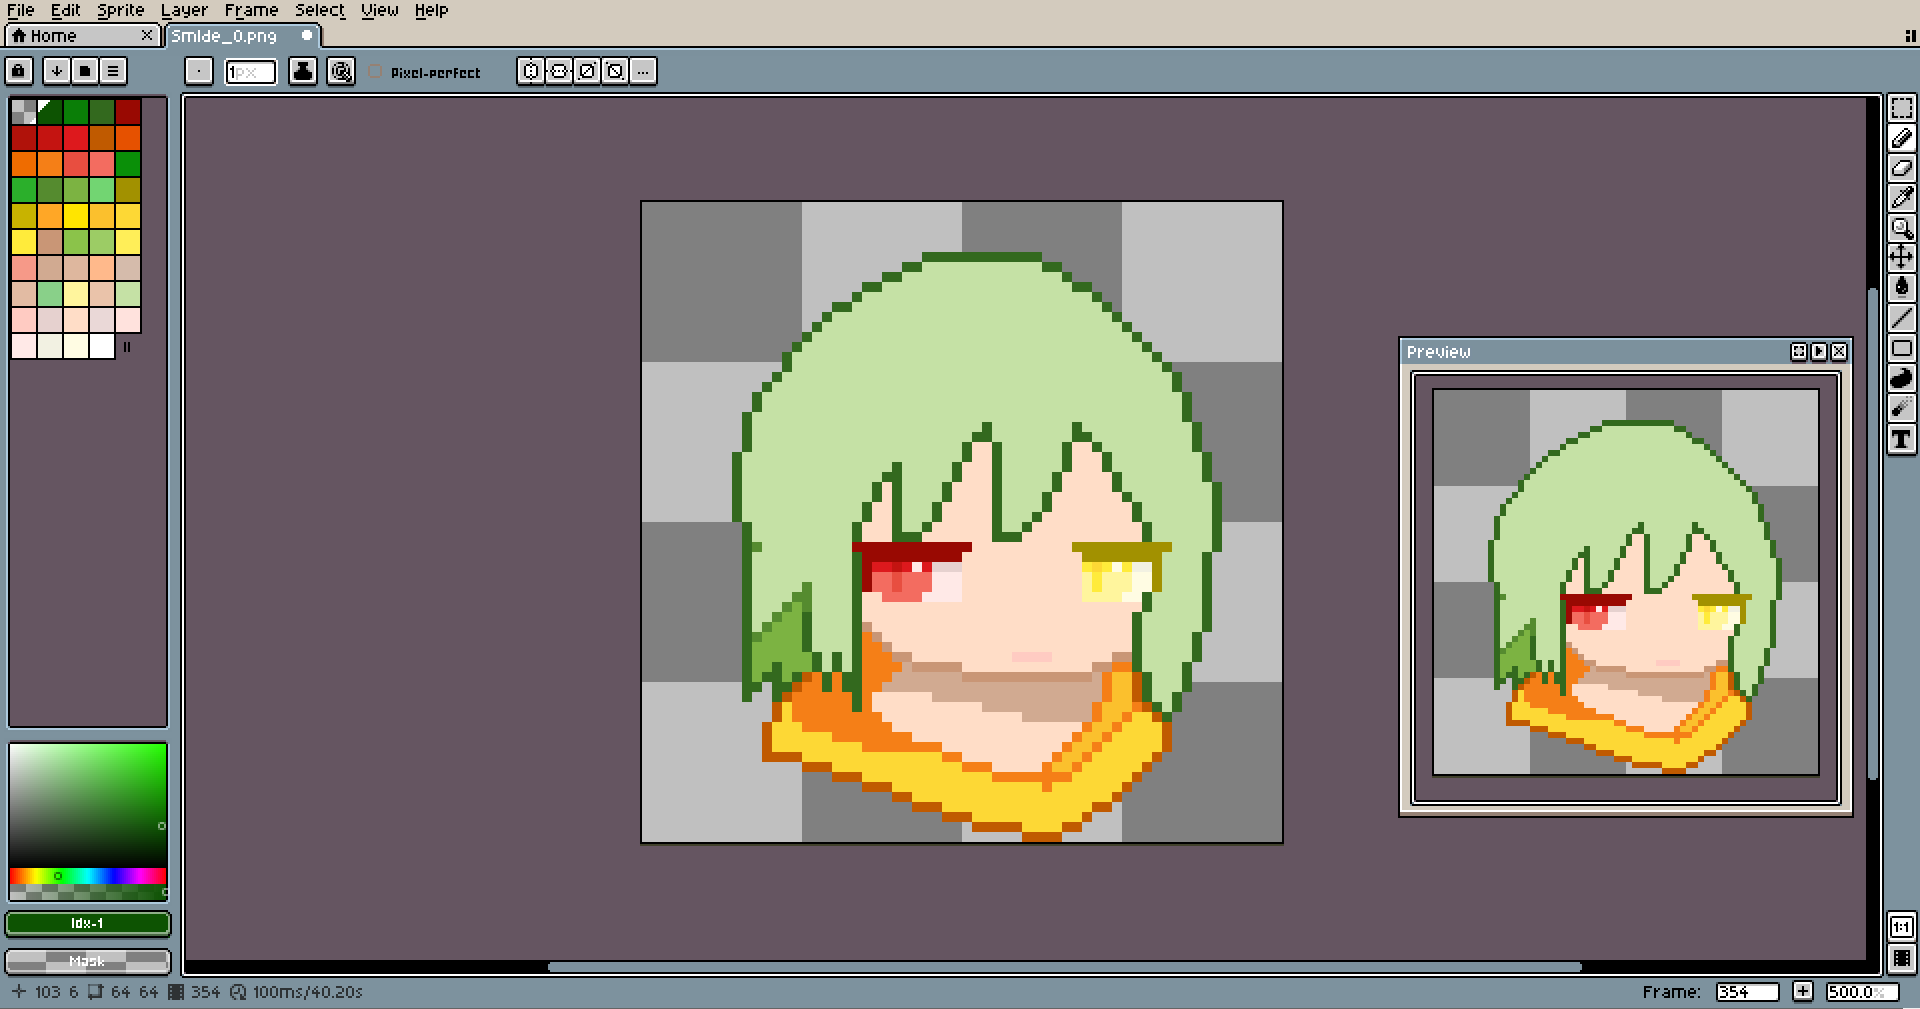This screenshot has height=1009, width=1920.
Task: Choose the Move tool
Action: point(1901,258)
